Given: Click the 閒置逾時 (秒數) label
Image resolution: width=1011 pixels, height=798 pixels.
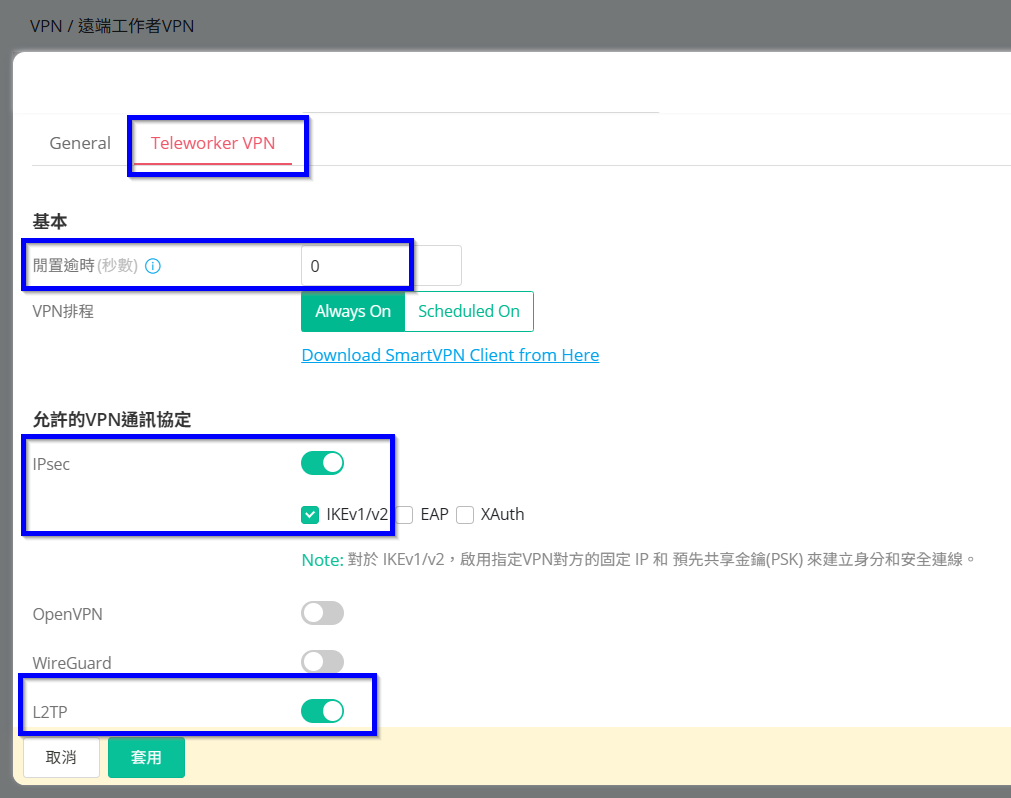Looking at the screenshot, I should [85, 266].
